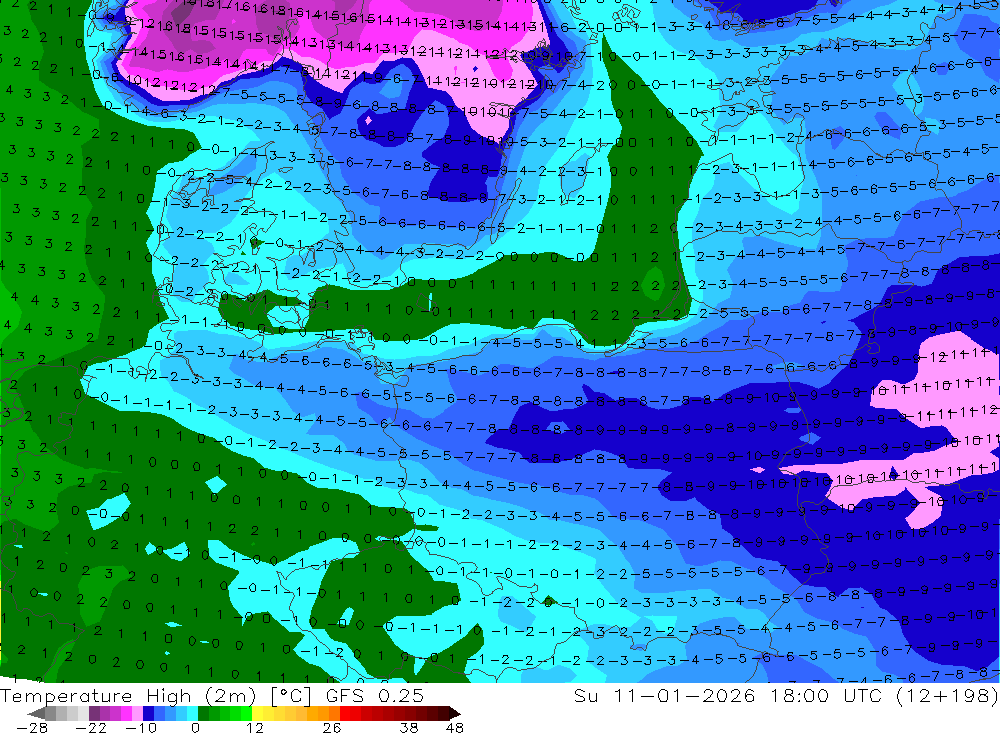This screenshot has width=1000, height=733.
Task: Click the bright red legend swatch right of 26
Action: [345, 713]
